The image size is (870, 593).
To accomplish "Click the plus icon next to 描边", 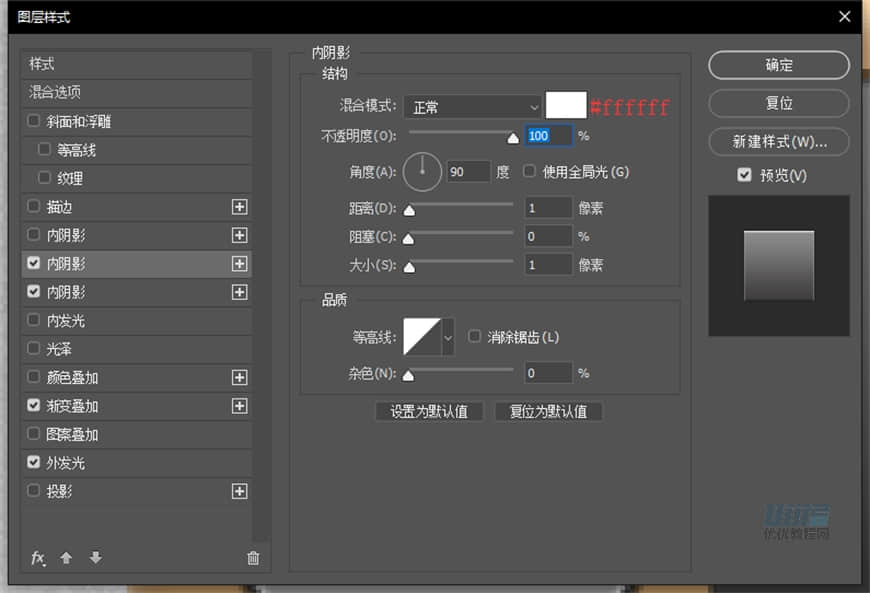I will (x=241, y=207).
